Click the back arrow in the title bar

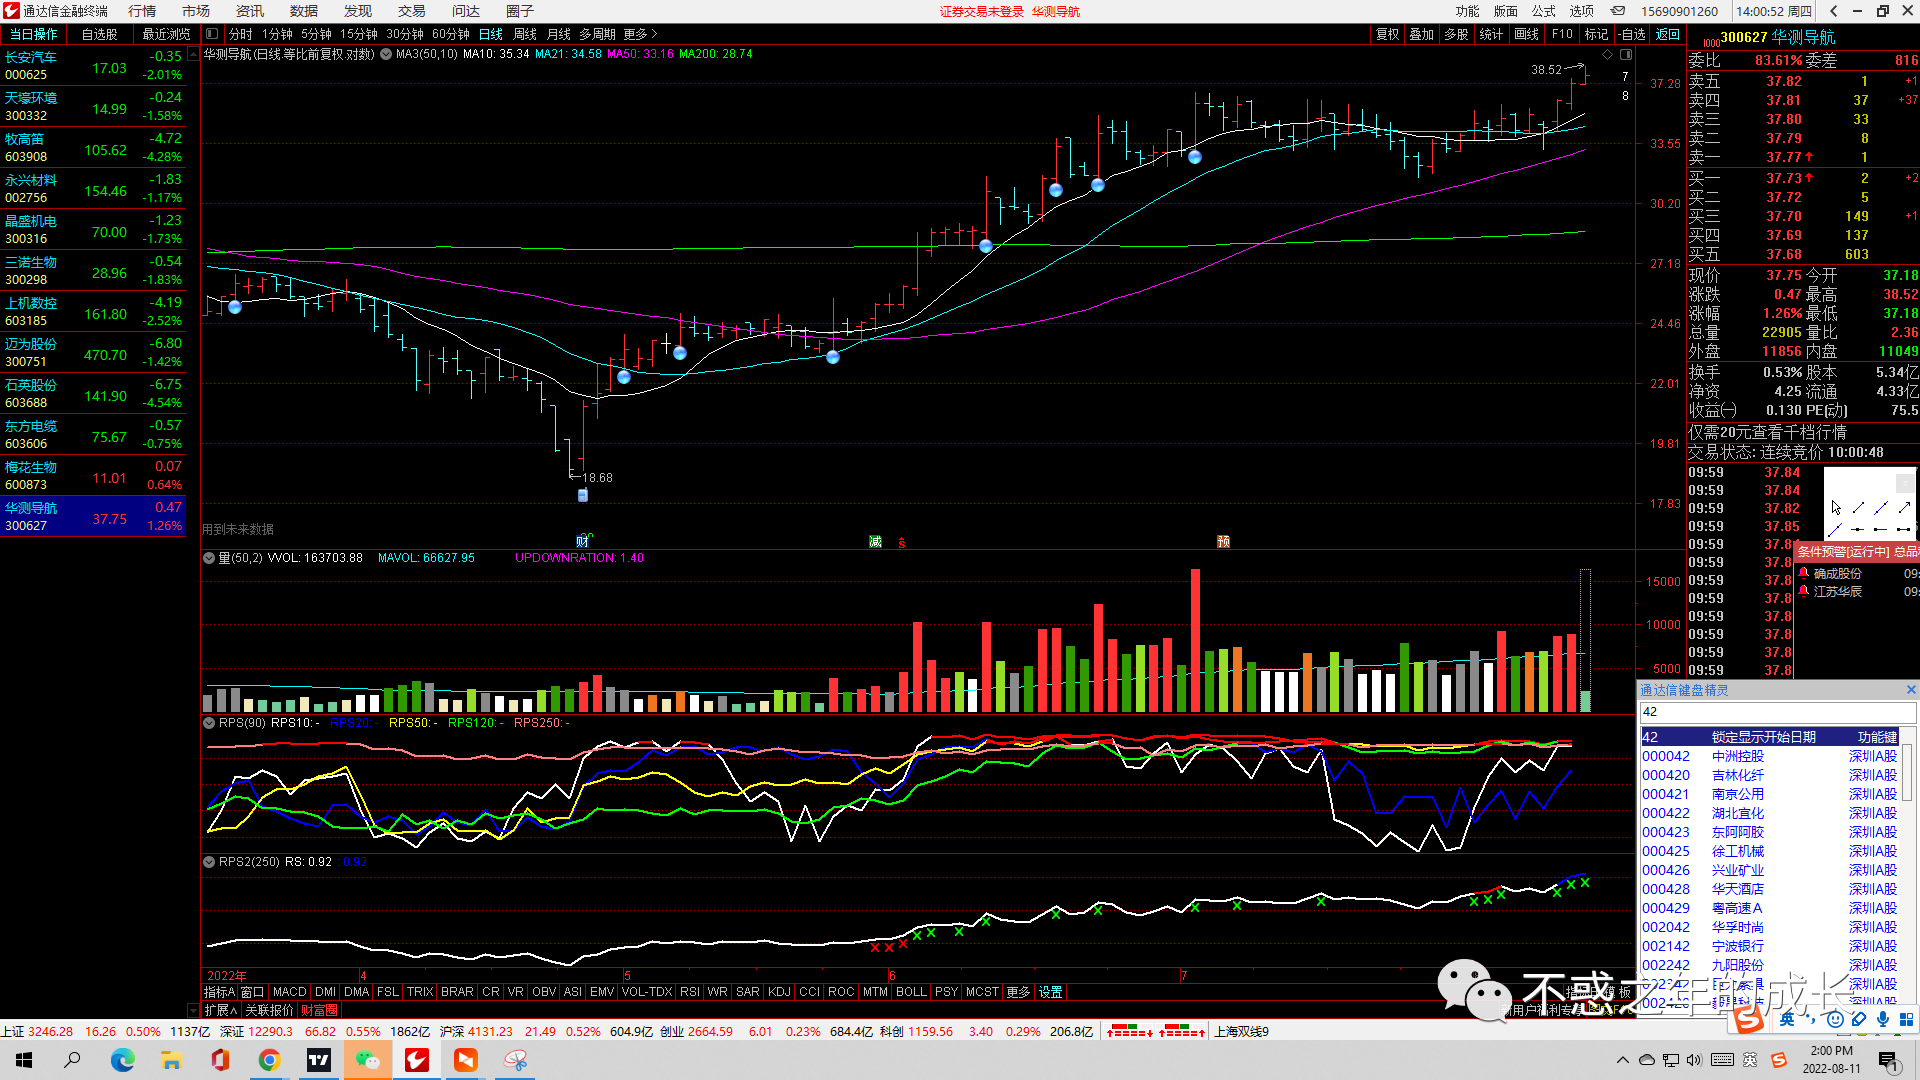[1833, 11]
